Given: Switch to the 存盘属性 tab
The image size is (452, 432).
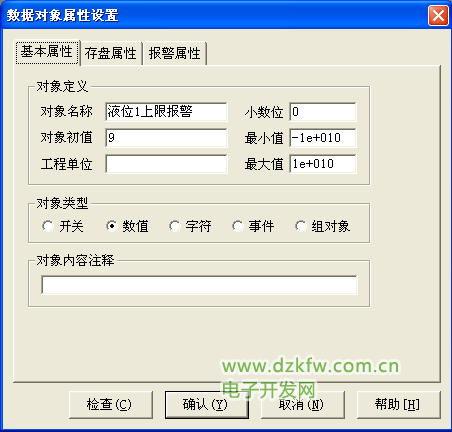Looking at the screenshot, I should [111, 54].
